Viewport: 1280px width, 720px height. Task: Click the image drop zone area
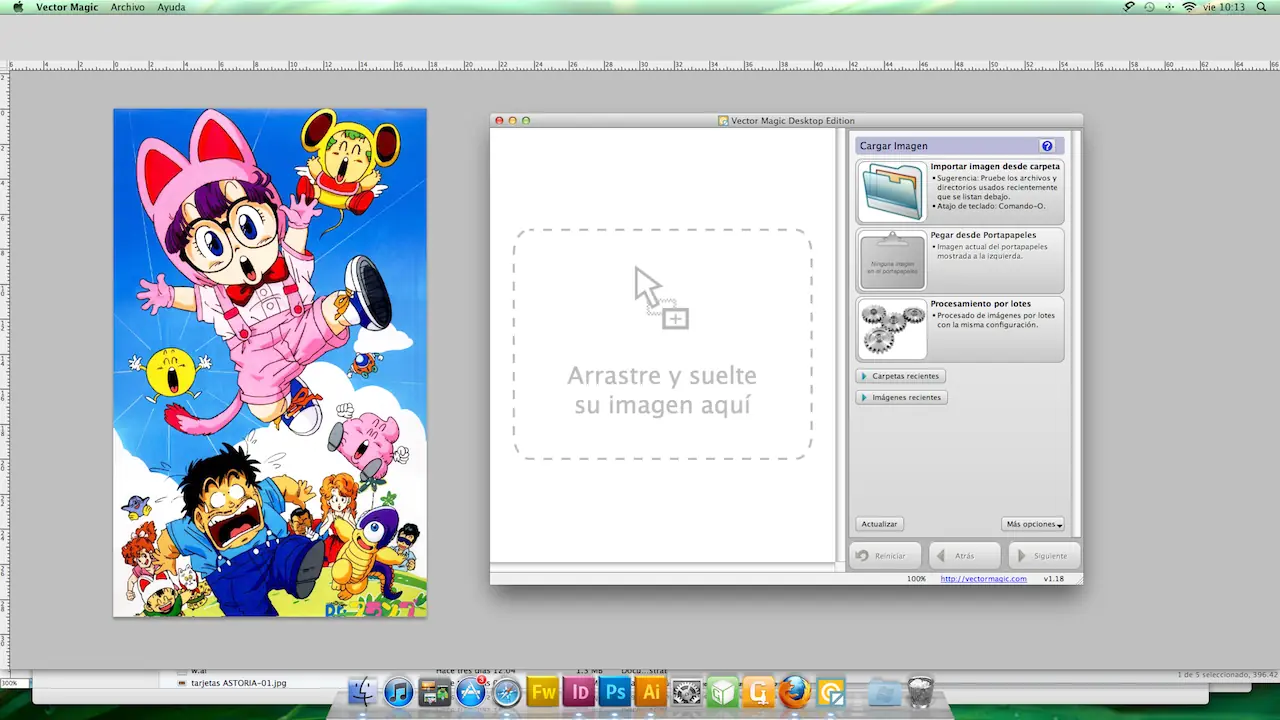point(663,344)
